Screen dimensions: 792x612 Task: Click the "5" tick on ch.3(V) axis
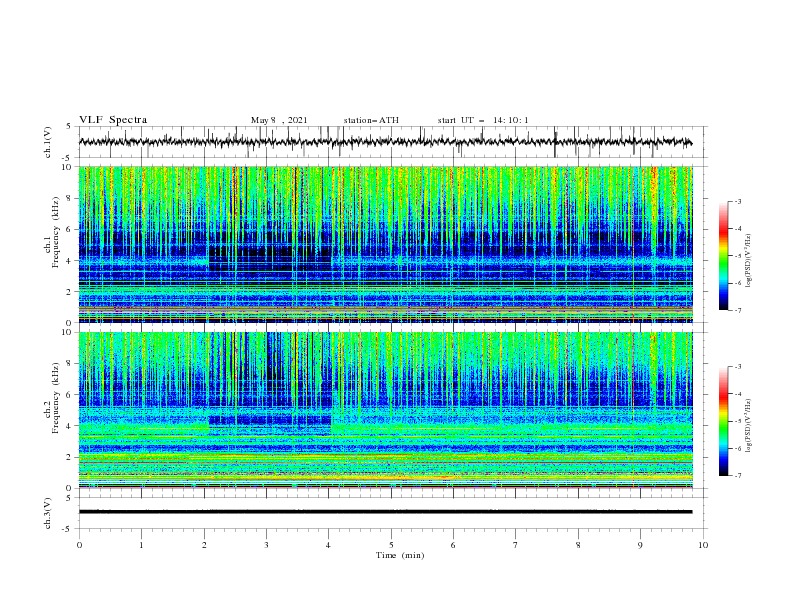70,497
